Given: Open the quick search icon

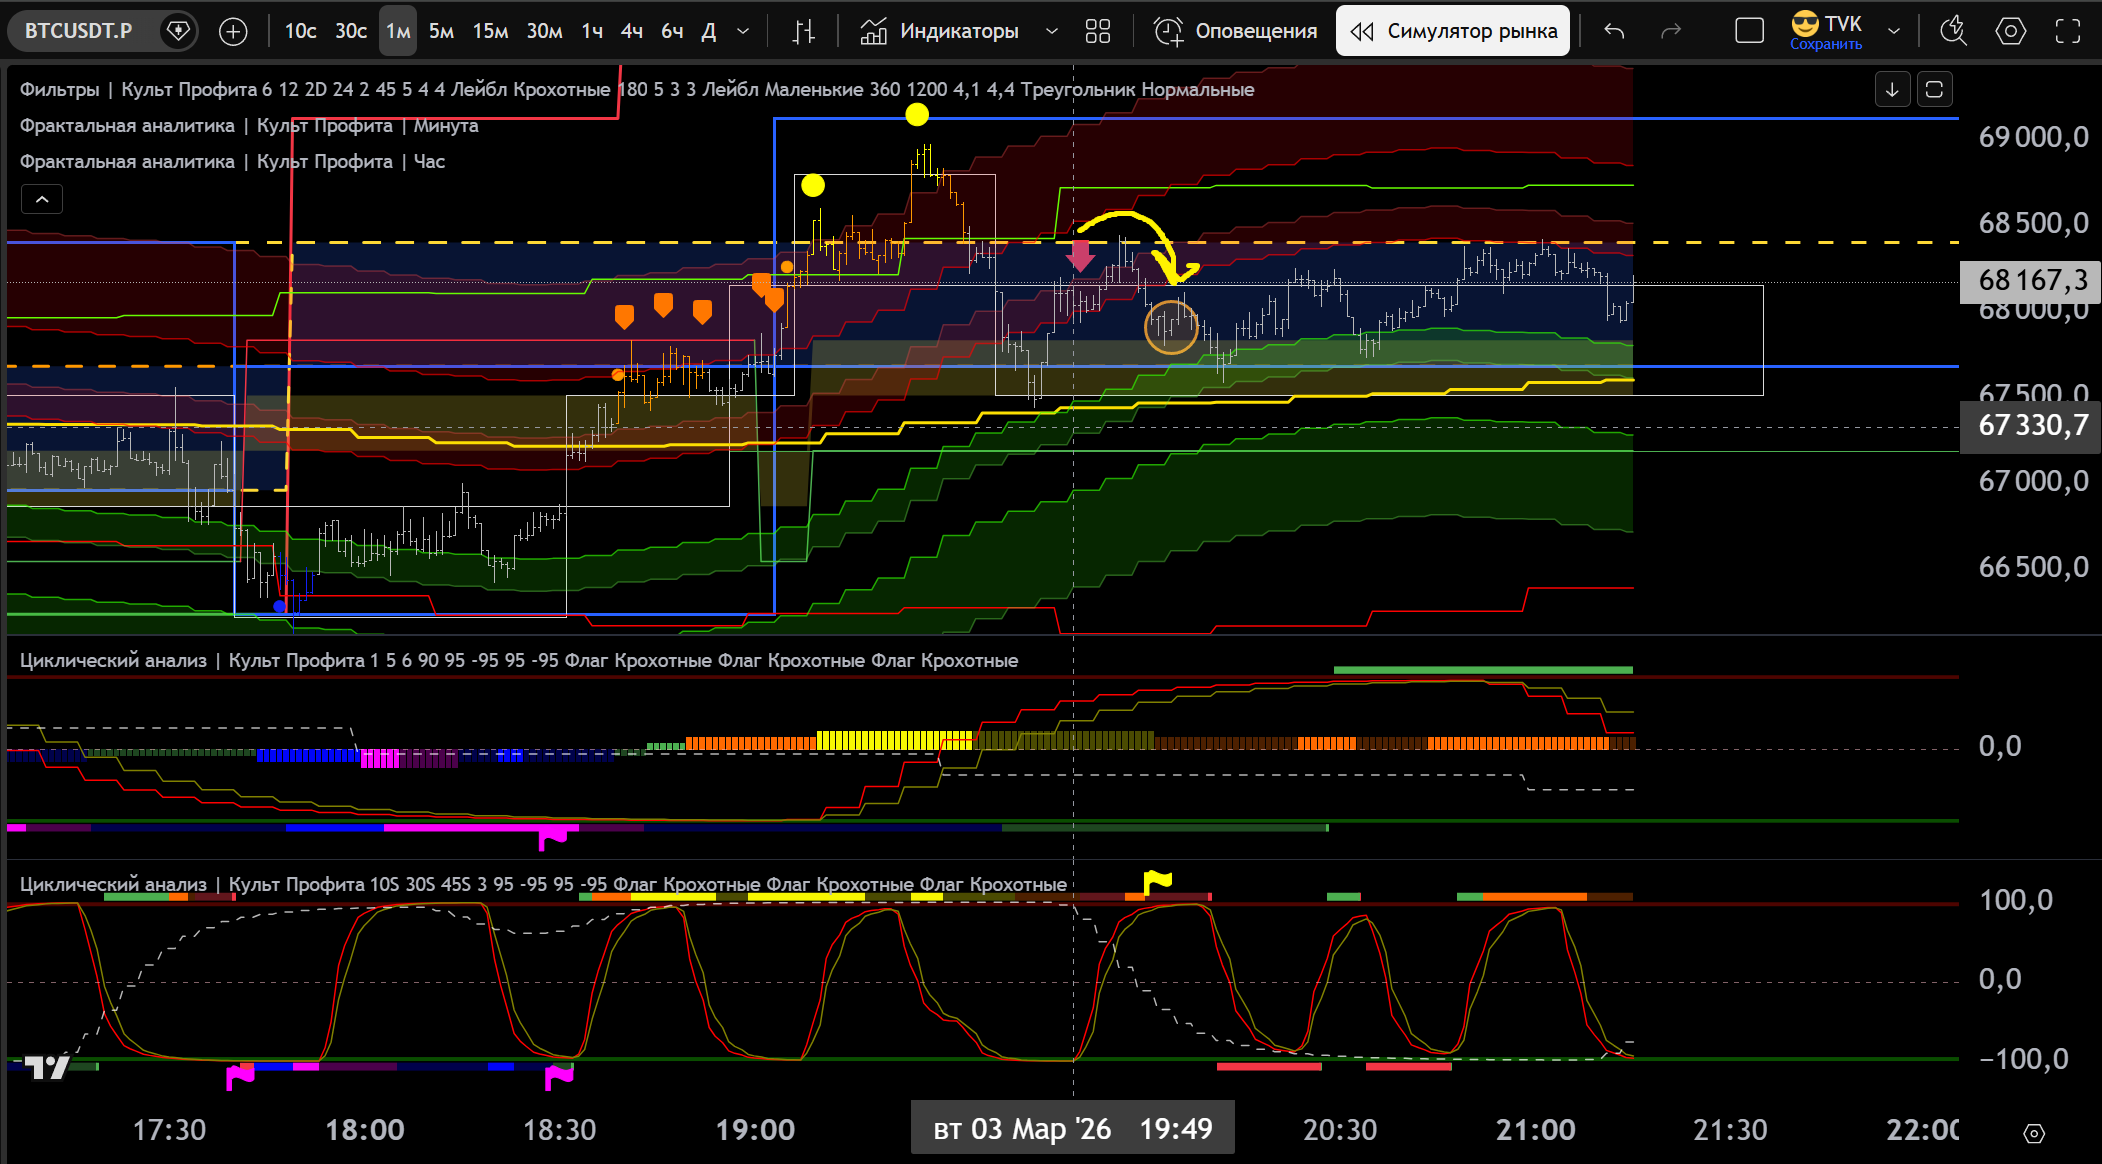Looking at the screenshot, I should (1952, 31).
